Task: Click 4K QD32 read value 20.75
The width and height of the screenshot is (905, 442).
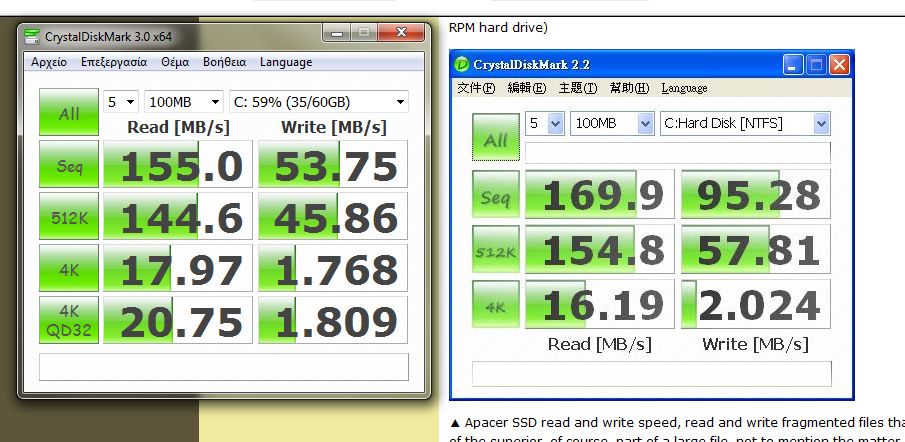Action: (x=178, y=320)
